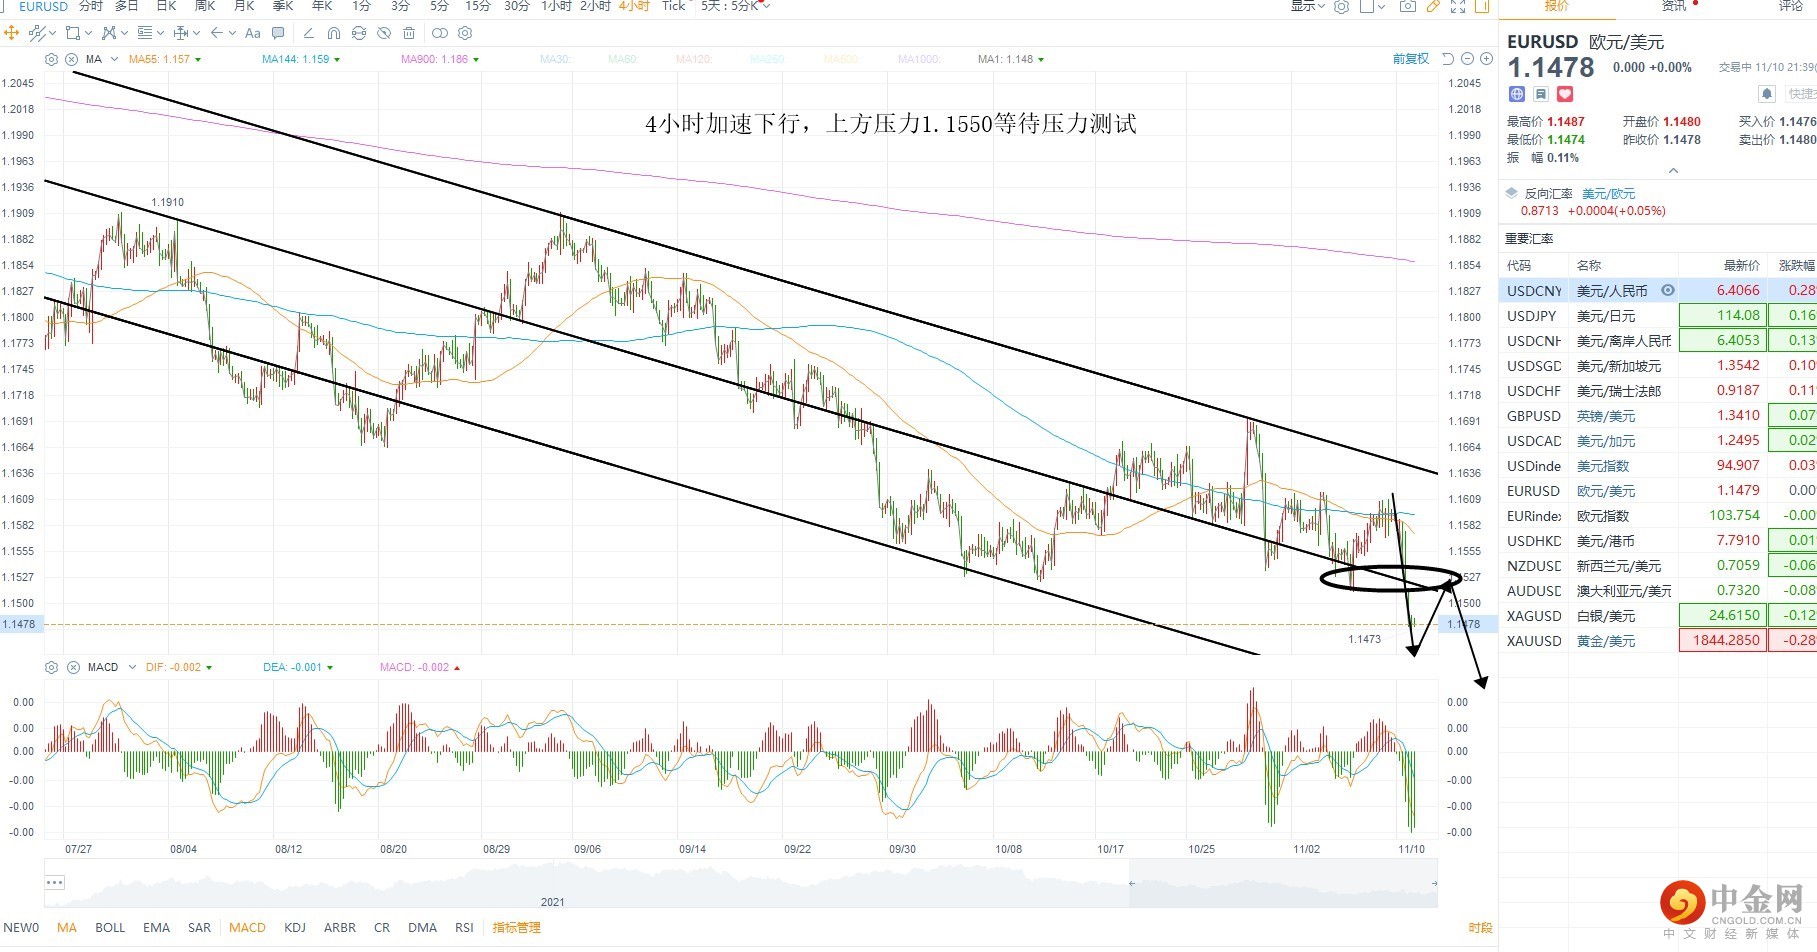Select the text annotation Aa tool

coord(253,33)
